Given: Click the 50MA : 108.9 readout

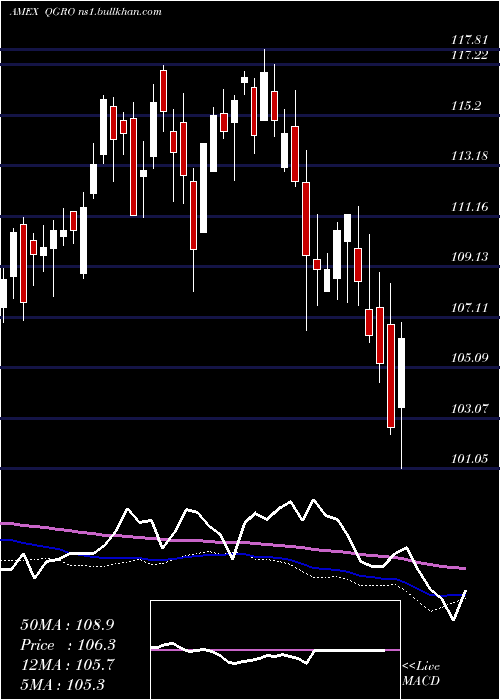Looking at the screenshot, I should point(65,625).
